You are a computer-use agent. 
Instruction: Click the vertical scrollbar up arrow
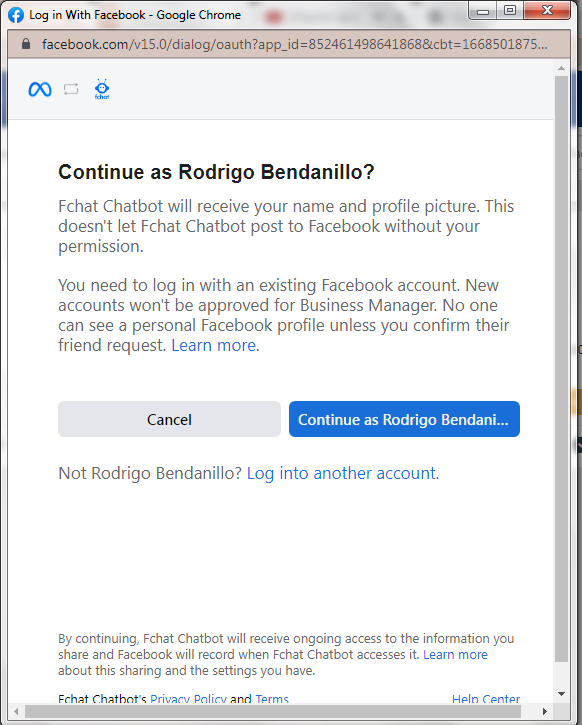tap(561, 68)
